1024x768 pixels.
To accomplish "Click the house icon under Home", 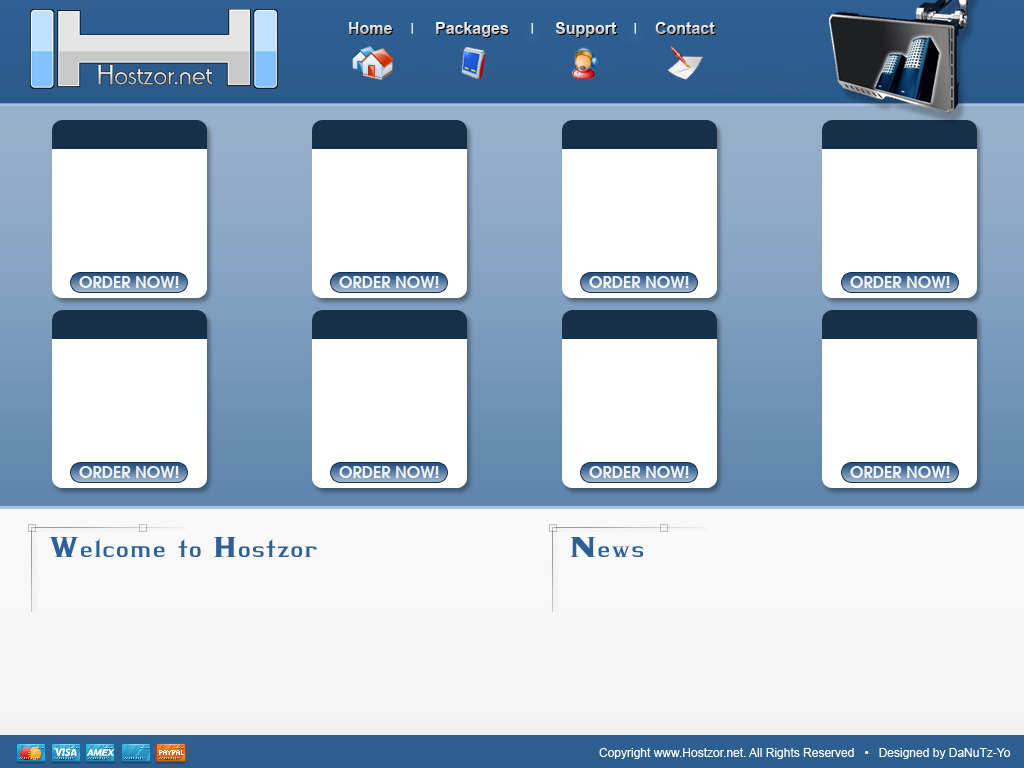I will 372,63.
